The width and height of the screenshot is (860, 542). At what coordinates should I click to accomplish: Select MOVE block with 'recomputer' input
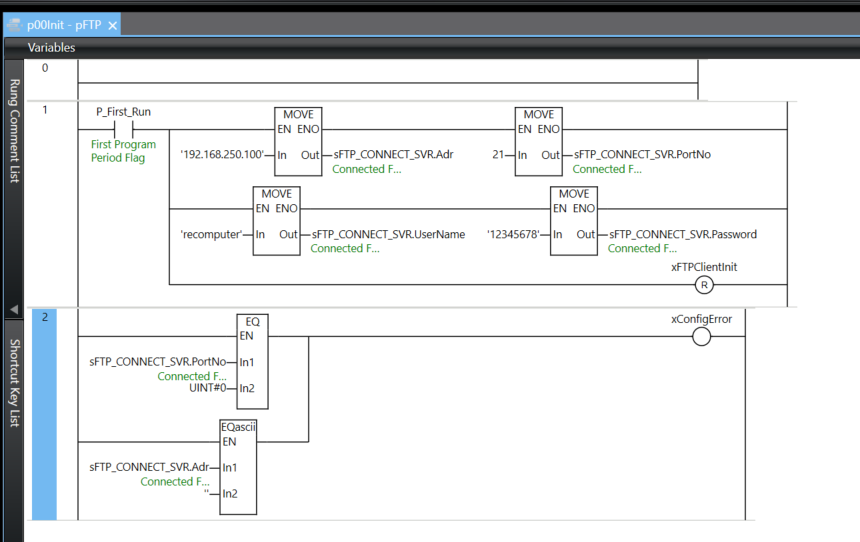click(276, 220)
